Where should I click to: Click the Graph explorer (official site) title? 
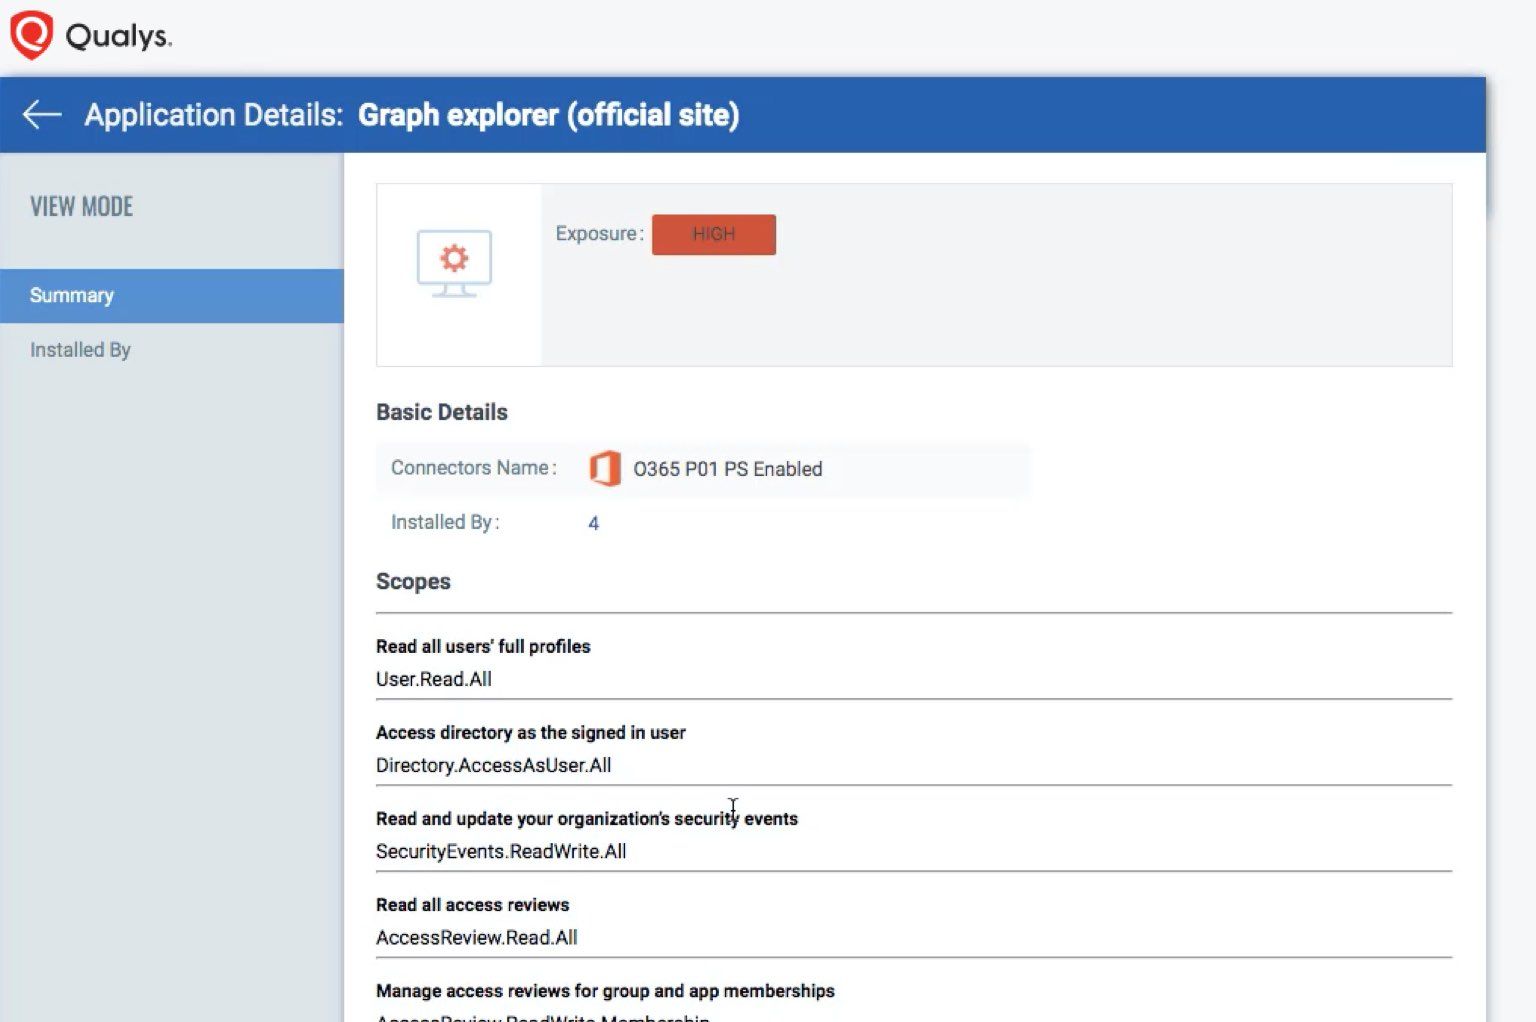tap(549, 115)
